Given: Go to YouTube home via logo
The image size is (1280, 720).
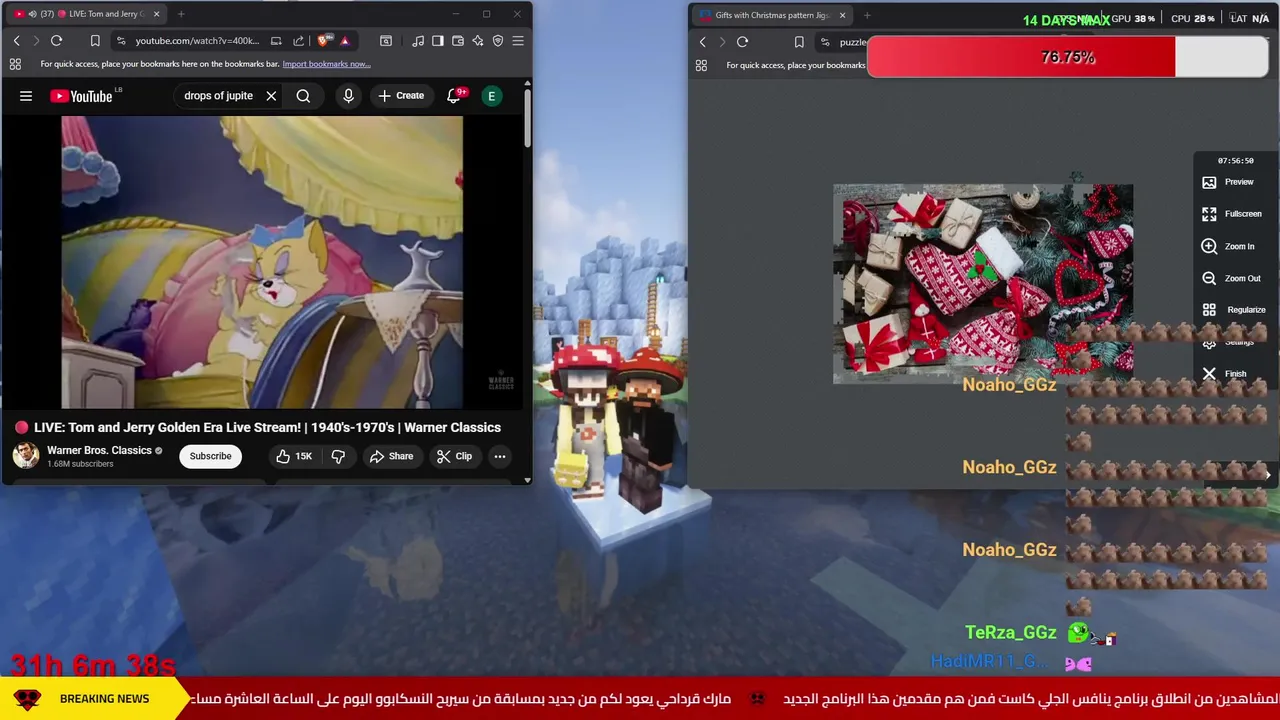Looking at the screenshot, I should [x=82, y=96].
